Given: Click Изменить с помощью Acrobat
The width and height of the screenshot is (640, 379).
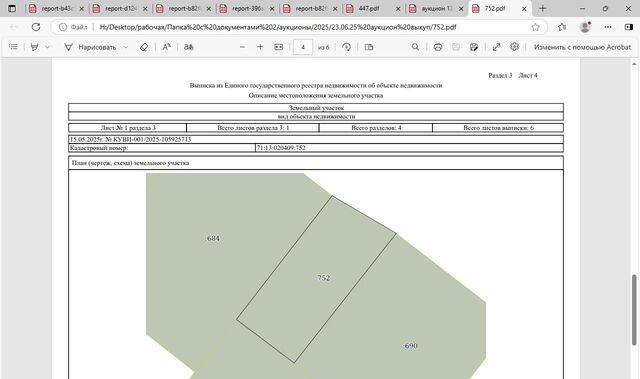Looking at the screenshot, I should tap(582, 47).
